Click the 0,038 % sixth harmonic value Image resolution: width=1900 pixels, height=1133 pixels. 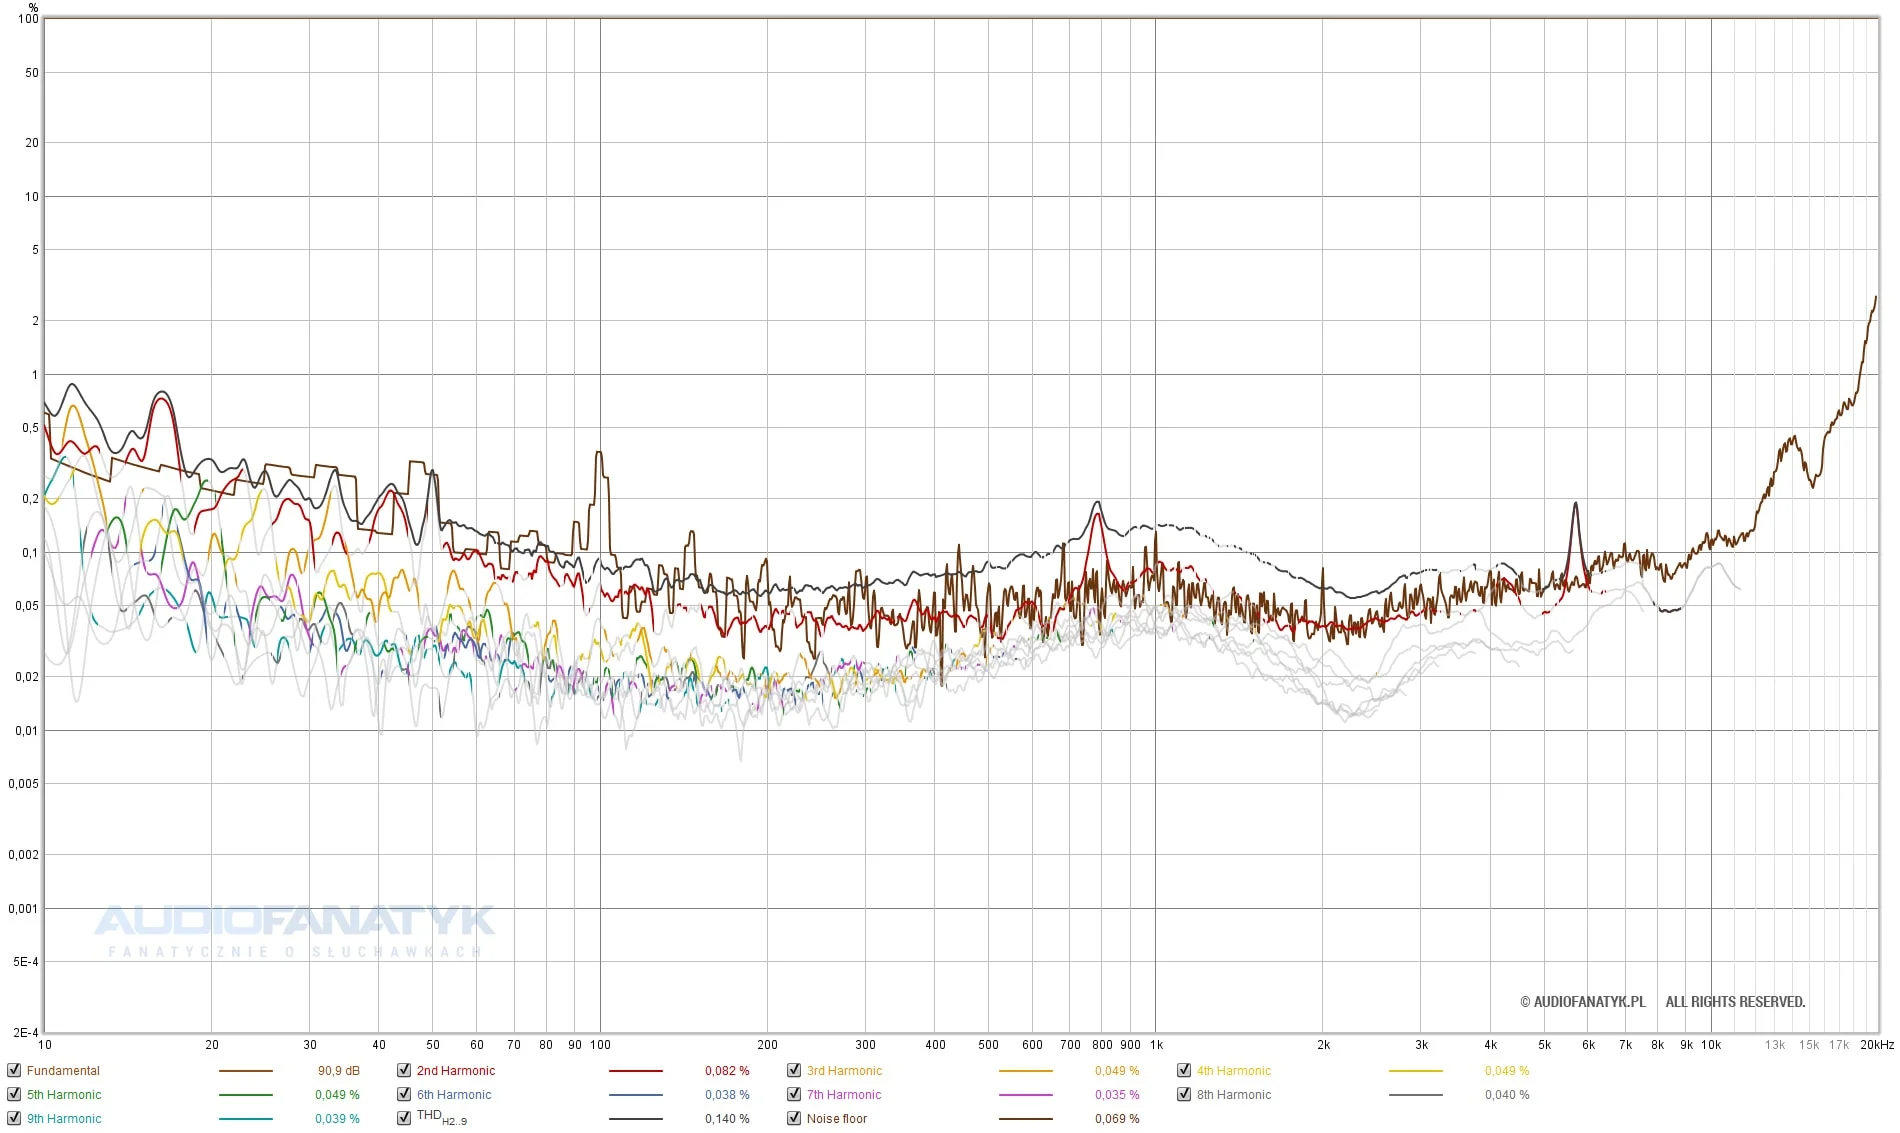(727, 1094)
